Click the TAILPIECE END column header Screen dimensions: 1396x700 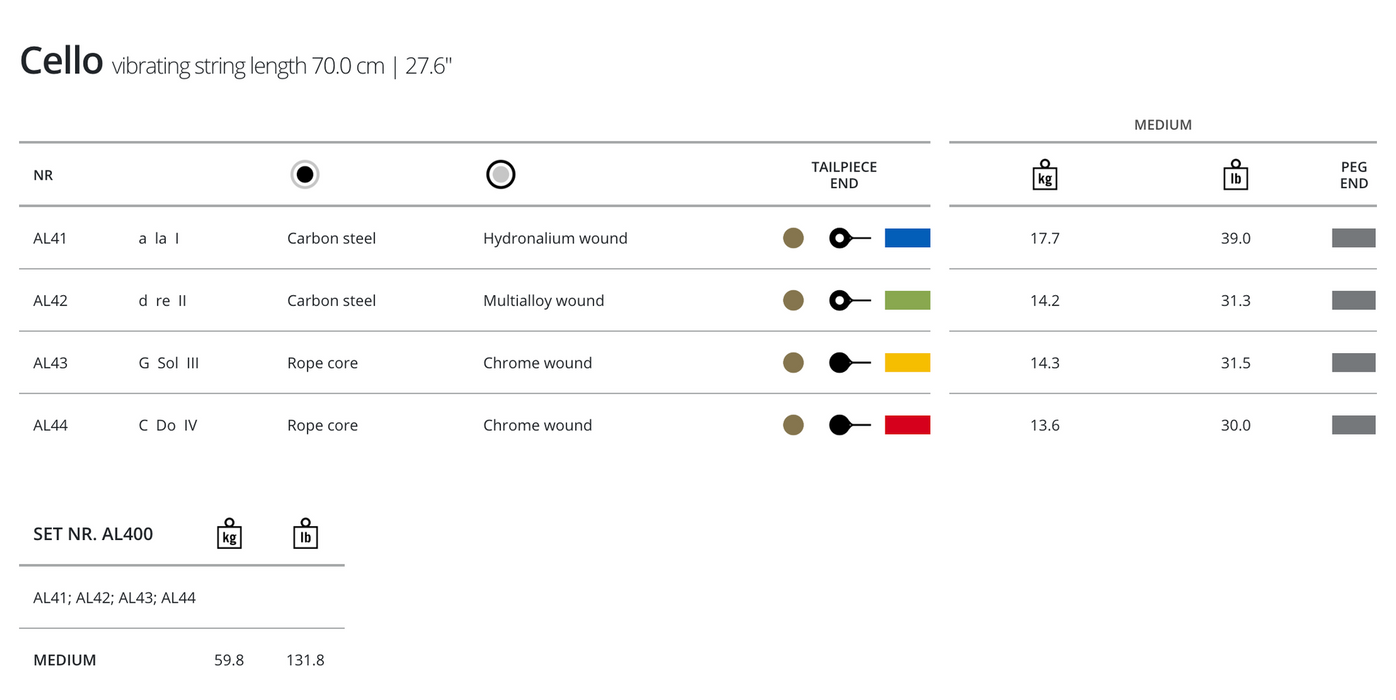pyautogui.click(x=843, y=175)
